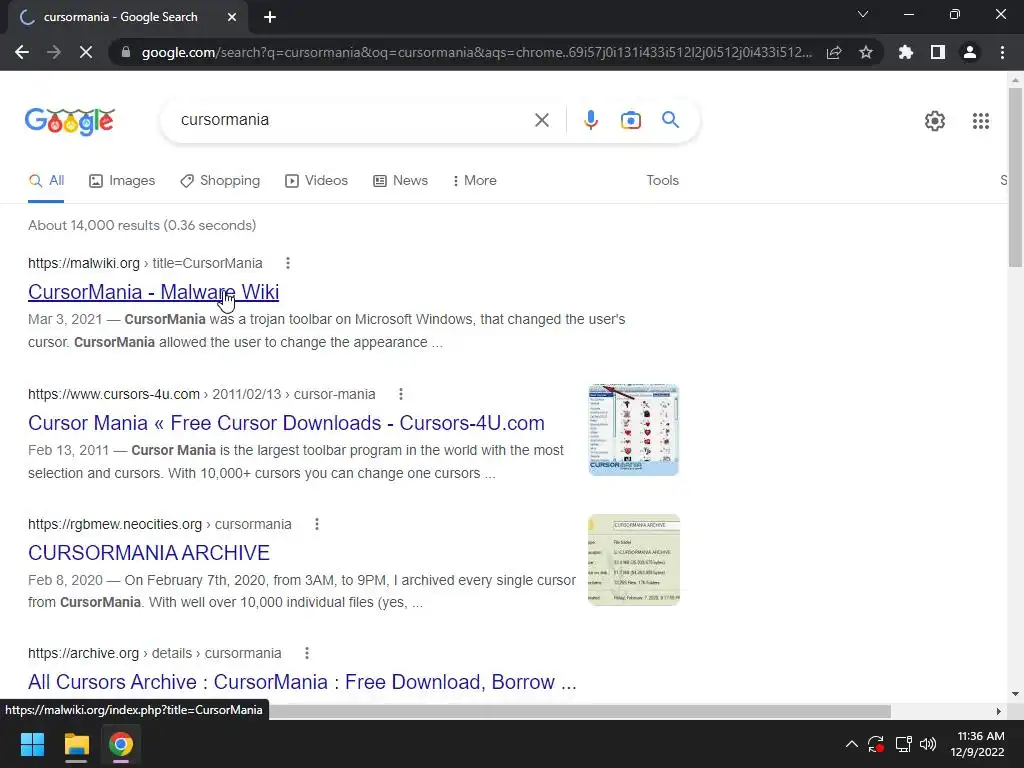Open Chrome's three-dot menu
The width and height of the screenshot is (1024, 768).
point(1002,52)
